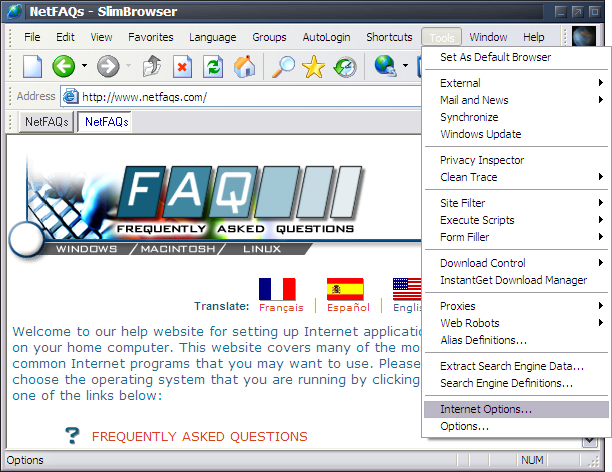Launch InstantGet Download Manager
This screenshot has height=472, width=612.
pos(516,280)
